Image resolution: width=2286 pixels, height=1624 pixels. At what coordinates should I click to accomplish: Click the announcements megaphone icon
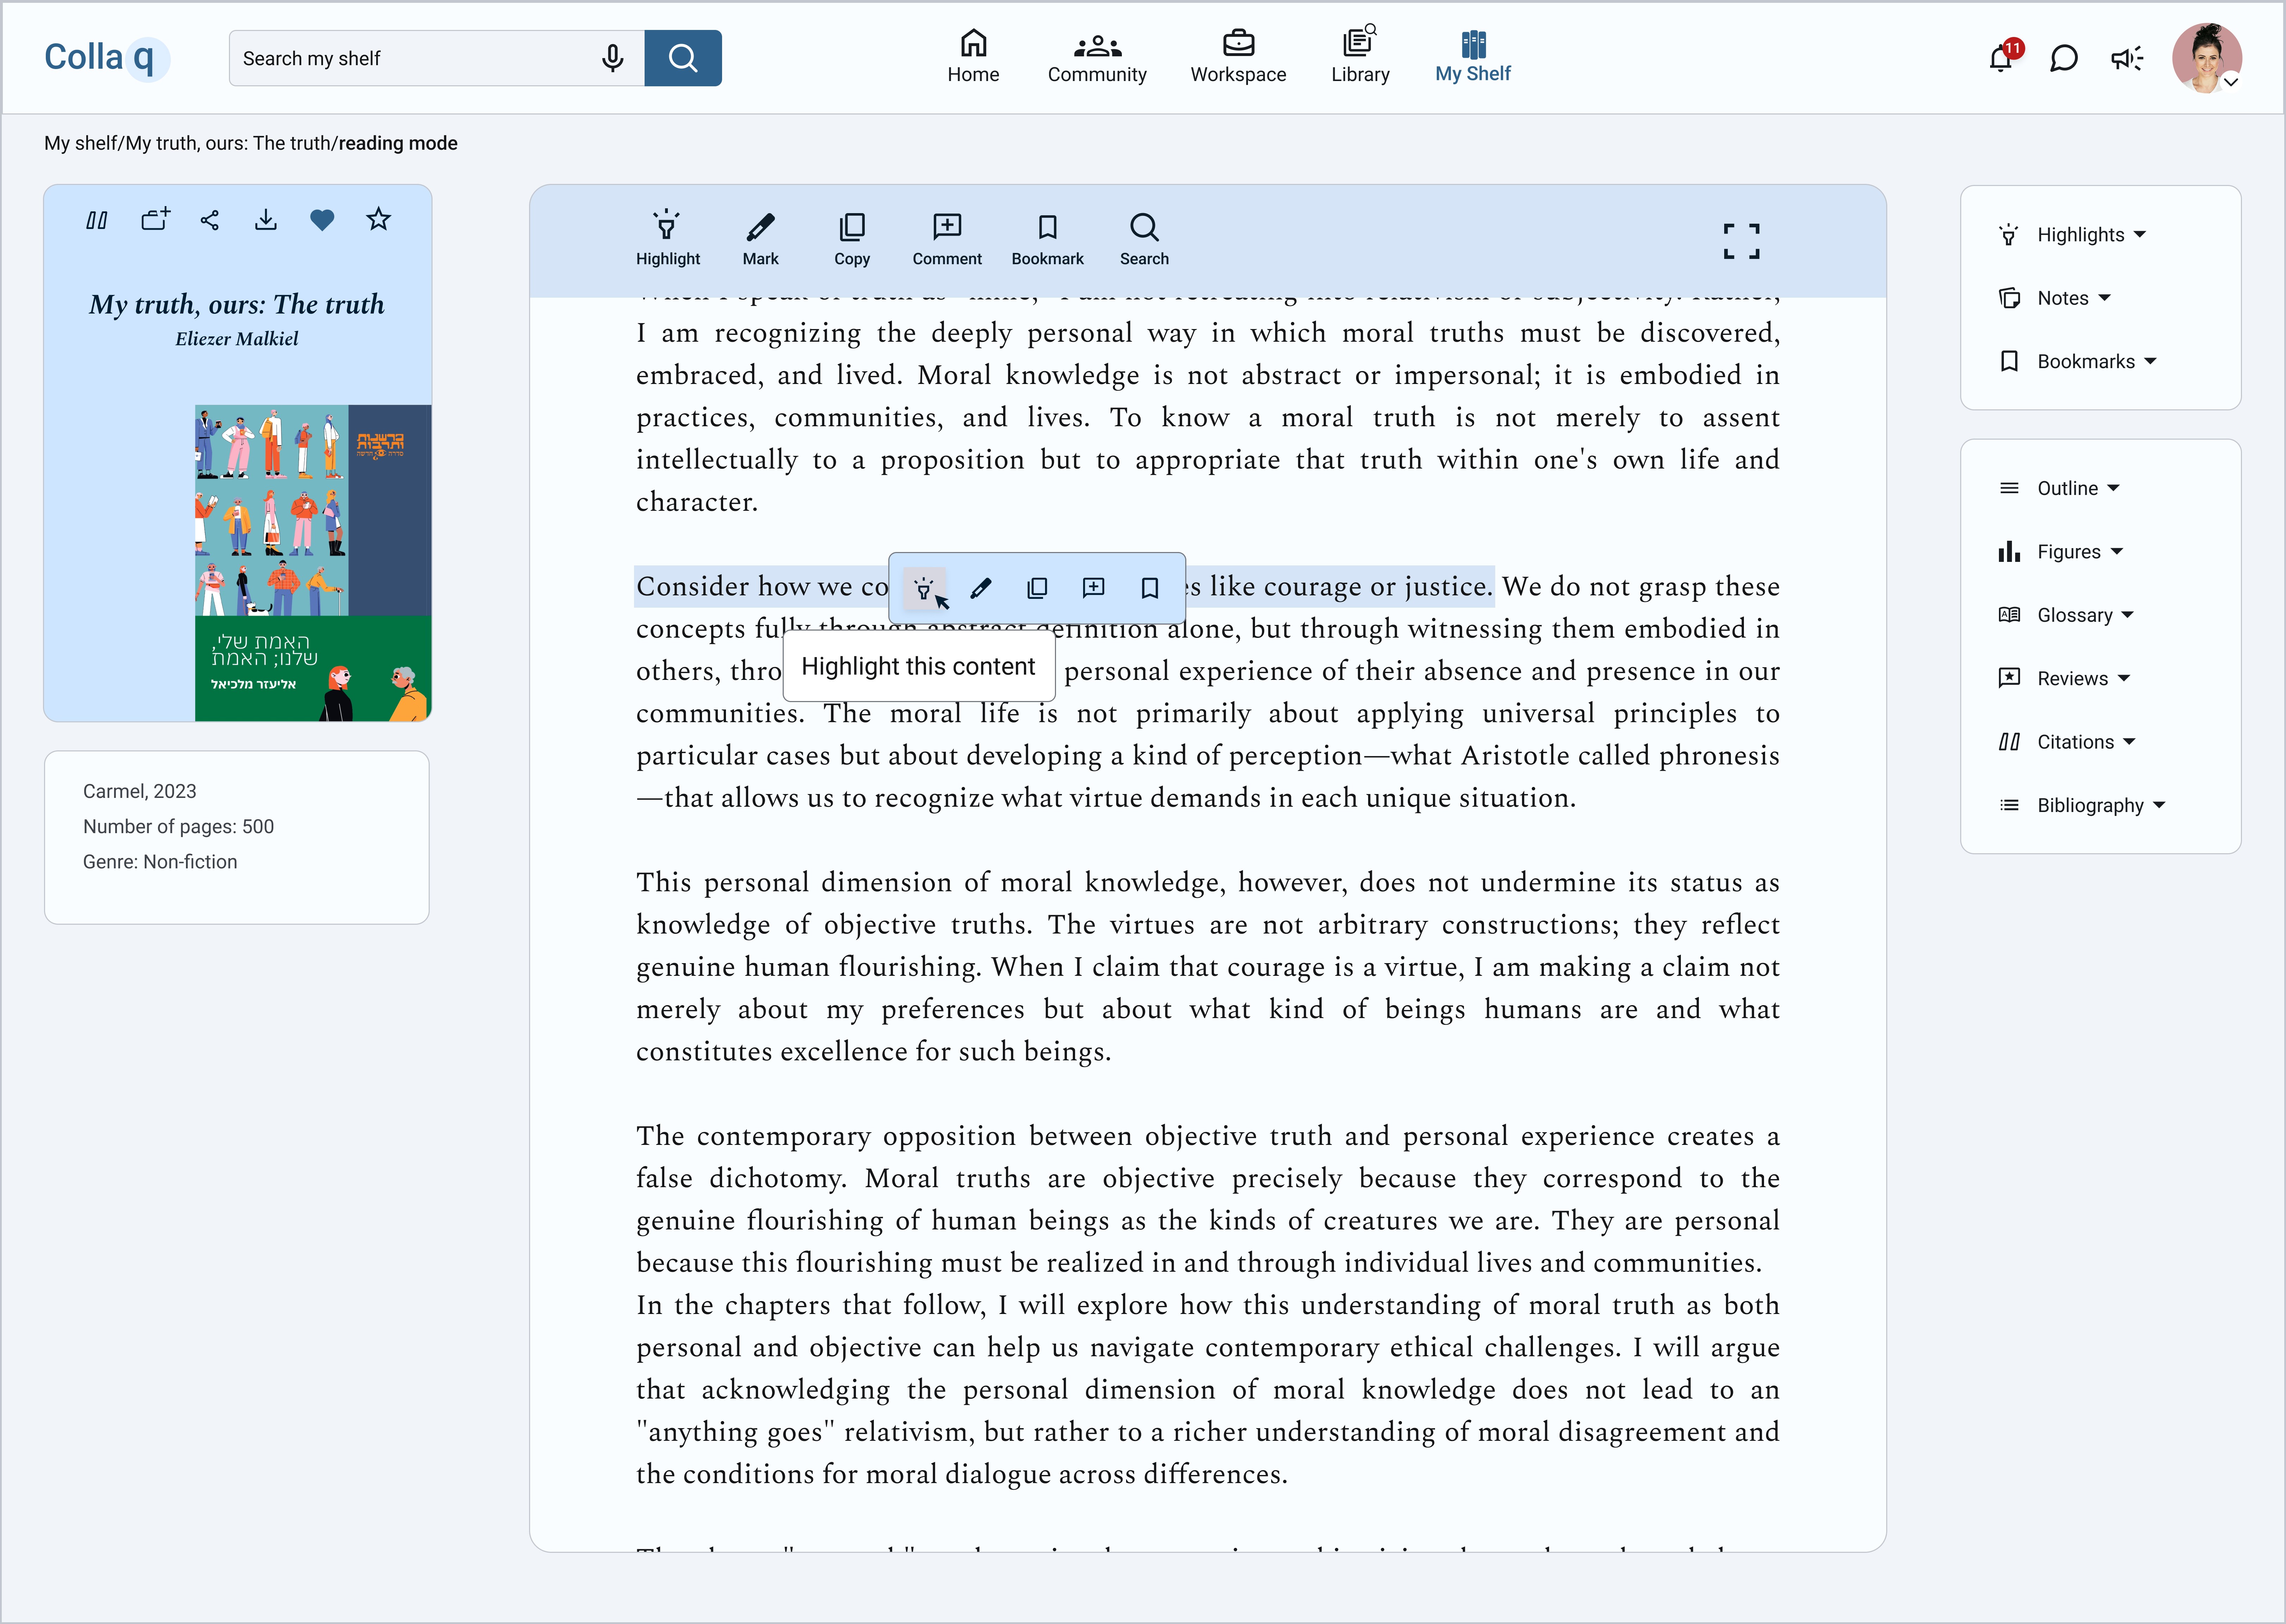2127,58
